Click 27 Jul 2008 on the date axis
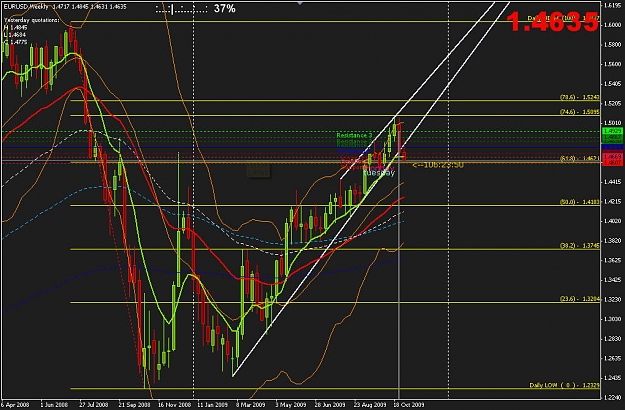The width and height of the screenshot is (625, 410). pyautogui.click(x=93, y=405)
